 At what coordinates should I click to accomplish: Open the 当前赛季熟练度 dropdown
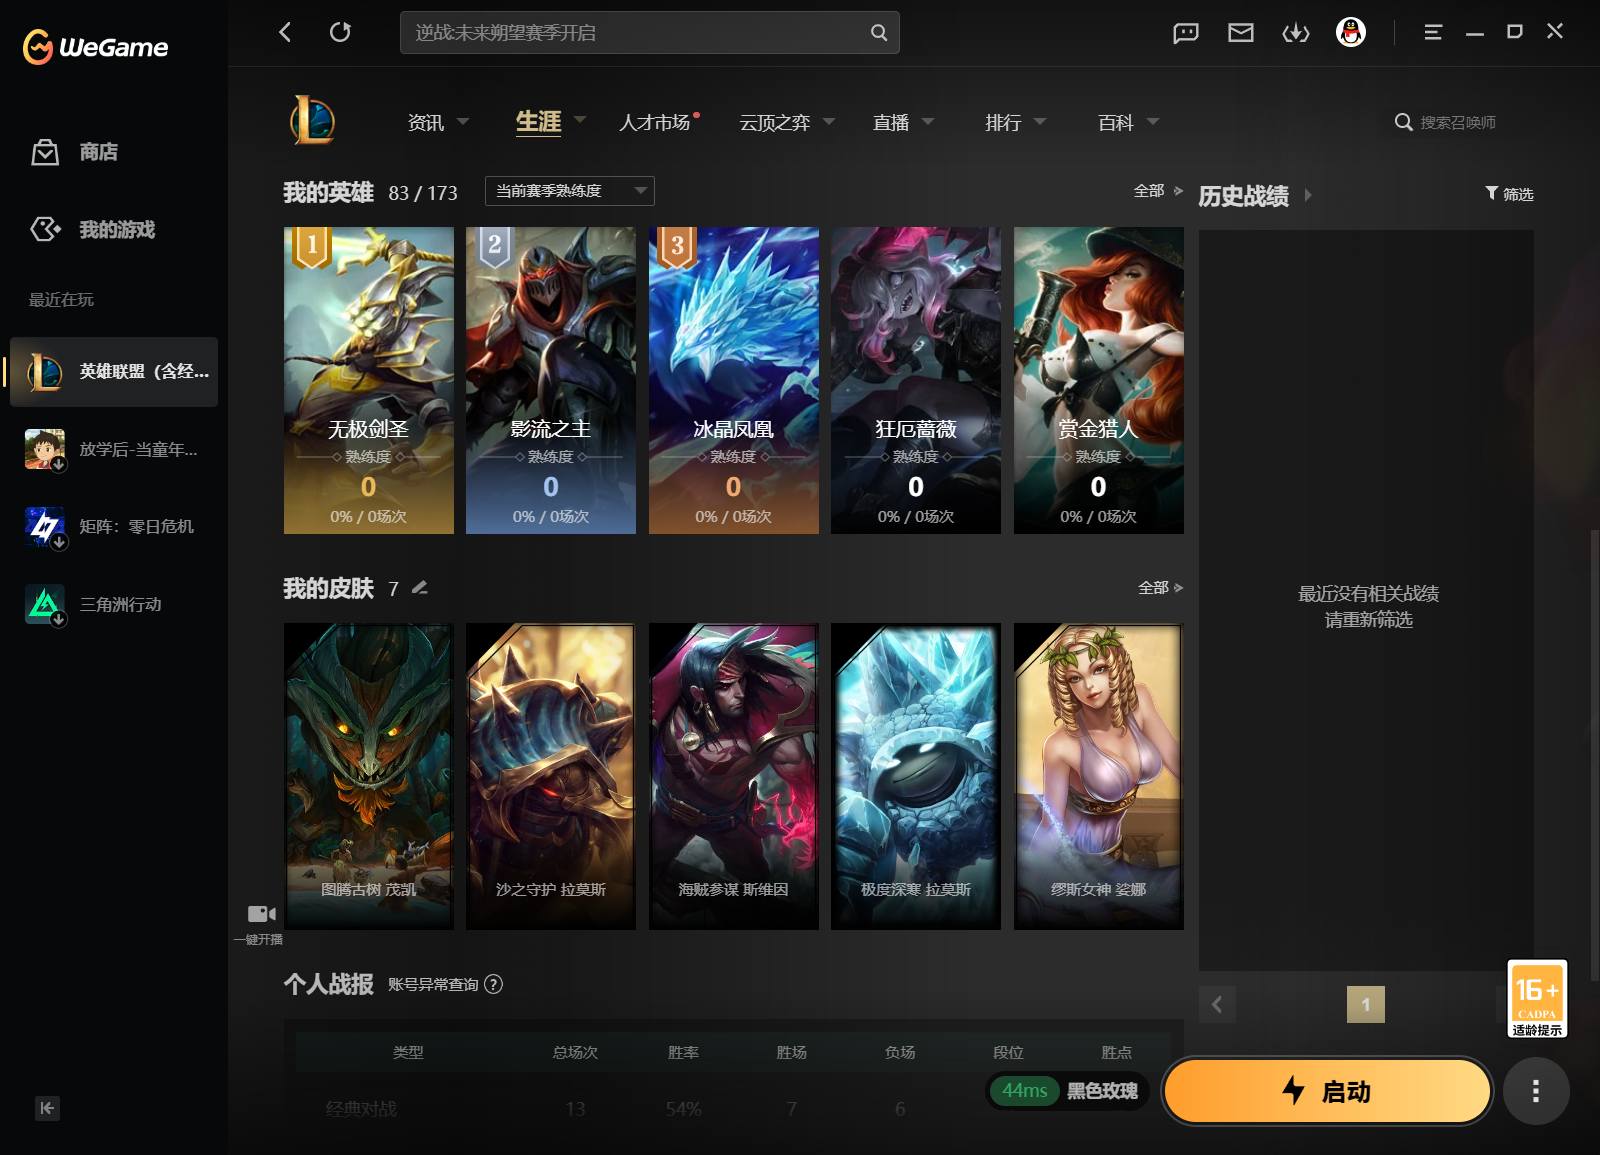click(570, 191)
